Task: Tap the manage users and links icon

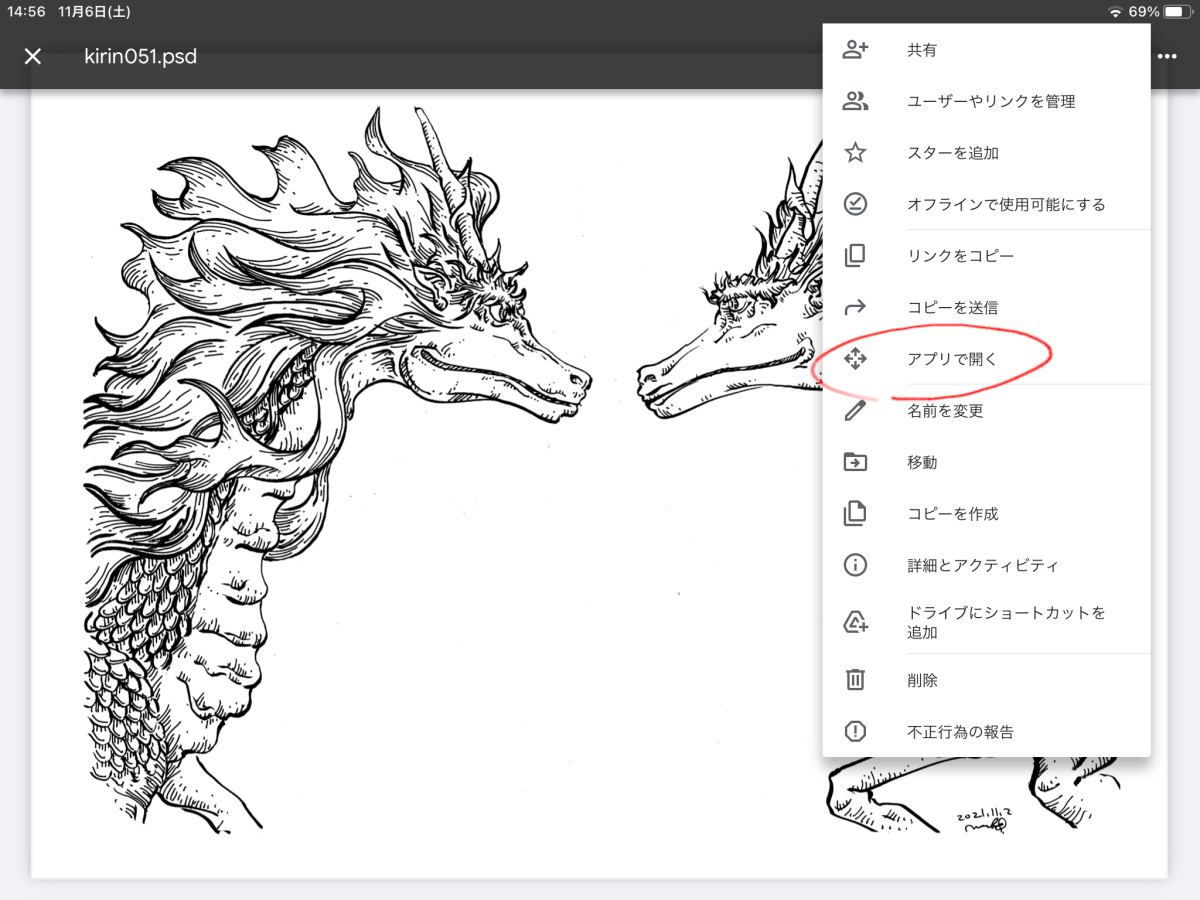Action: click(x=855, y=101)
